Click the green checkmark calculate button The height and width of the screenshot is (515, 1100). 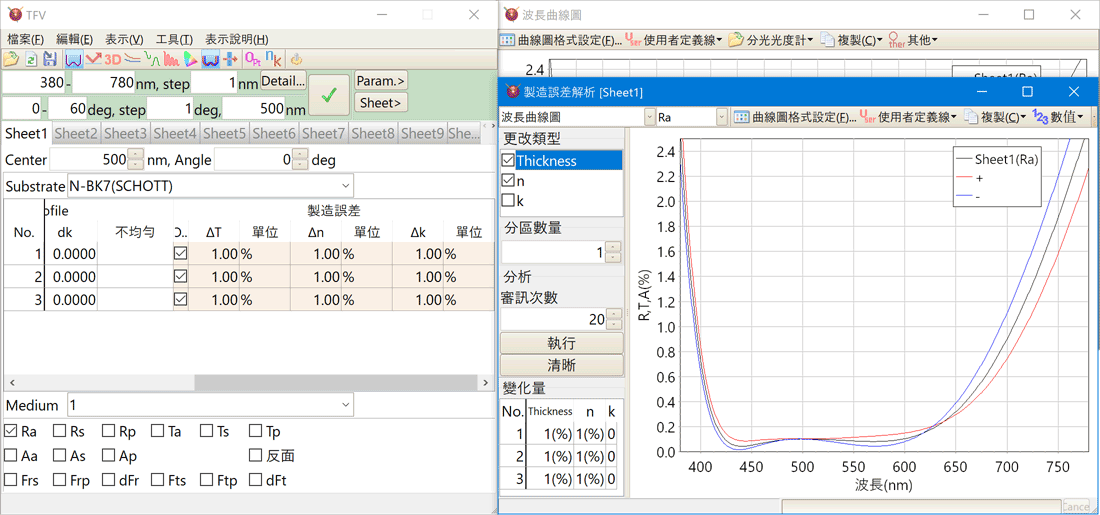329,95
